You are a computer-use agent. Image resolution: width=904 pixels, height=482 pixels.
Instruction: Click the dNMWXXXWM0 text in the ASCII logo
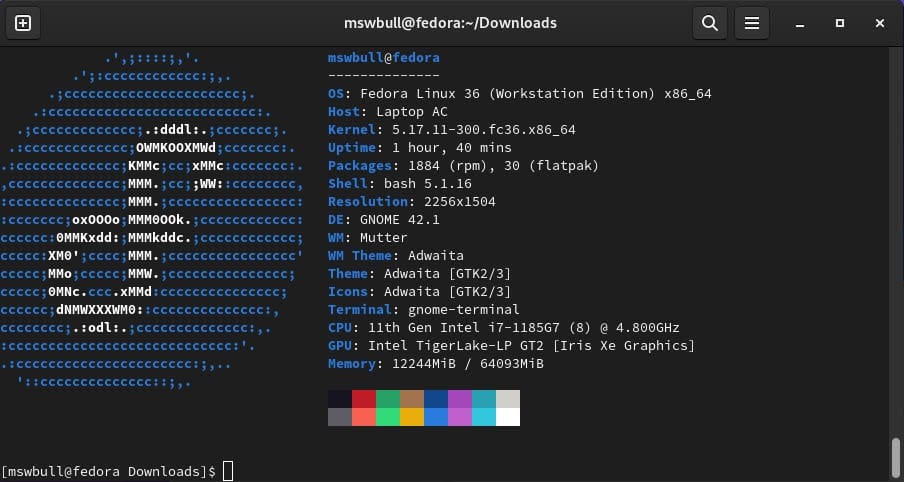[x=96, y=310]
